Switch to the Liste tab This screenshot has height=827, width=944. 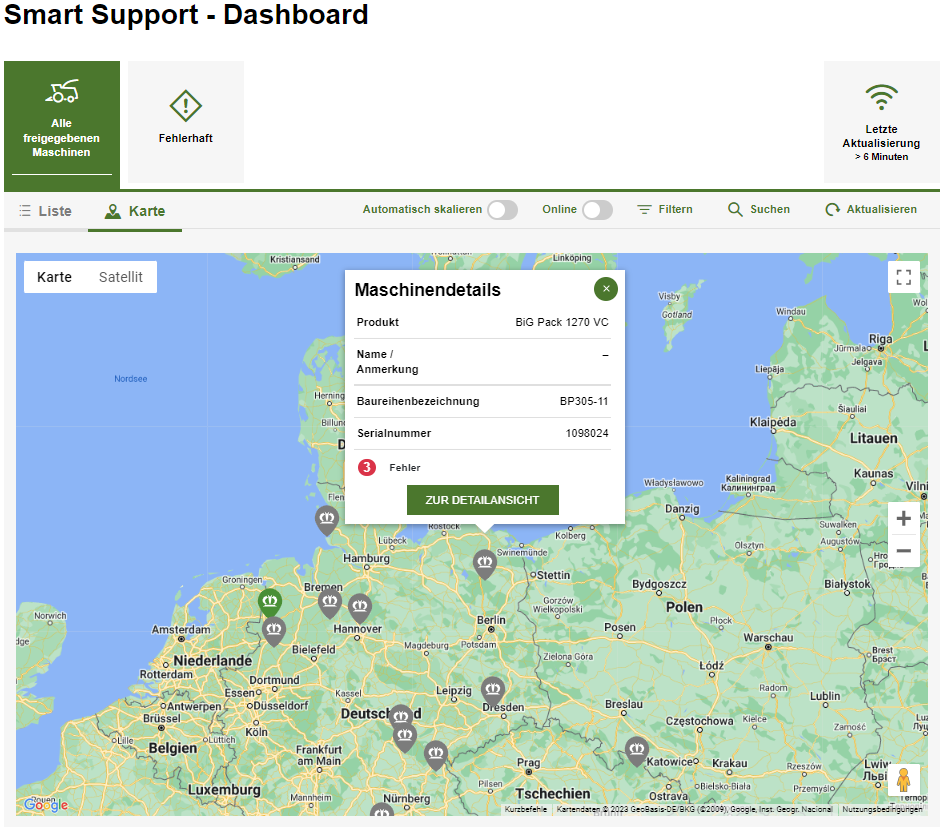click(x=45, y=211)
